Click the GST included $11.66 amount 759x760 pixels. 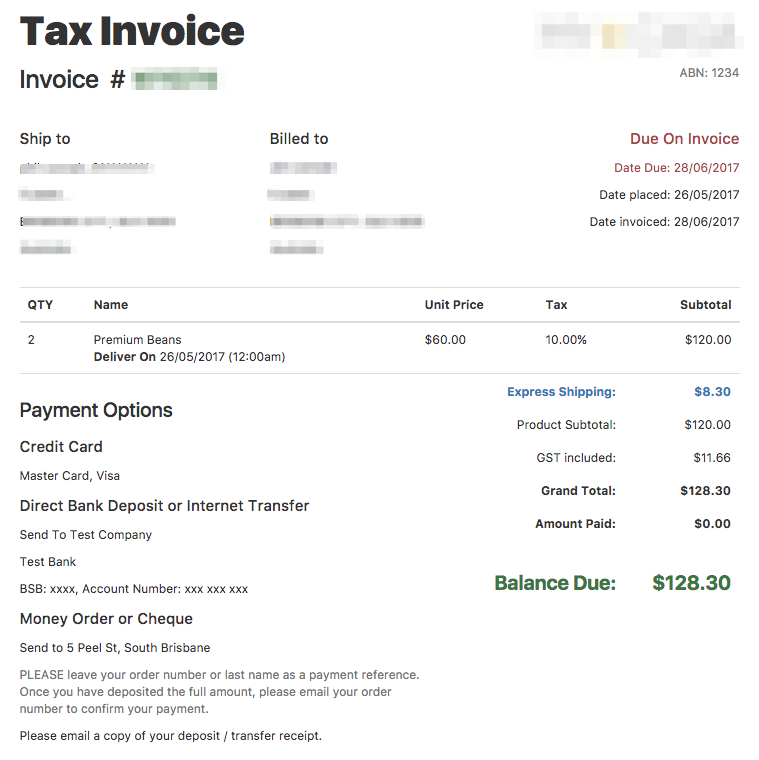coord(712,458)
